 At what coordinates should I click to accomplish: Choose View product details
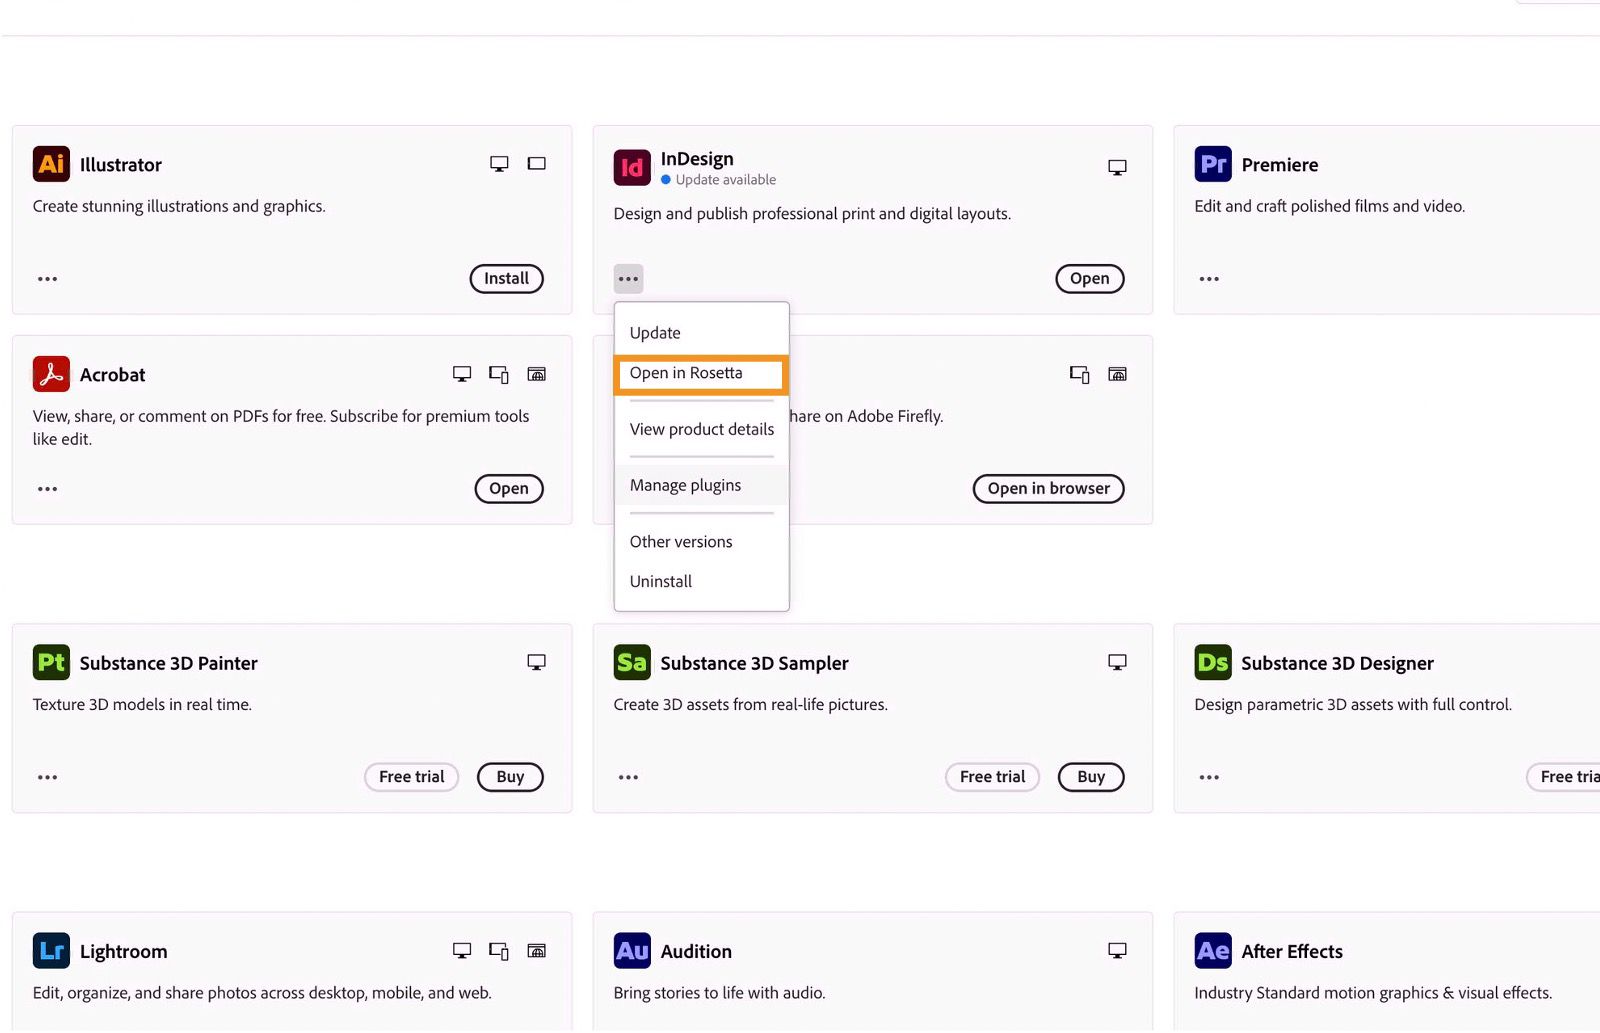point(701,429)
